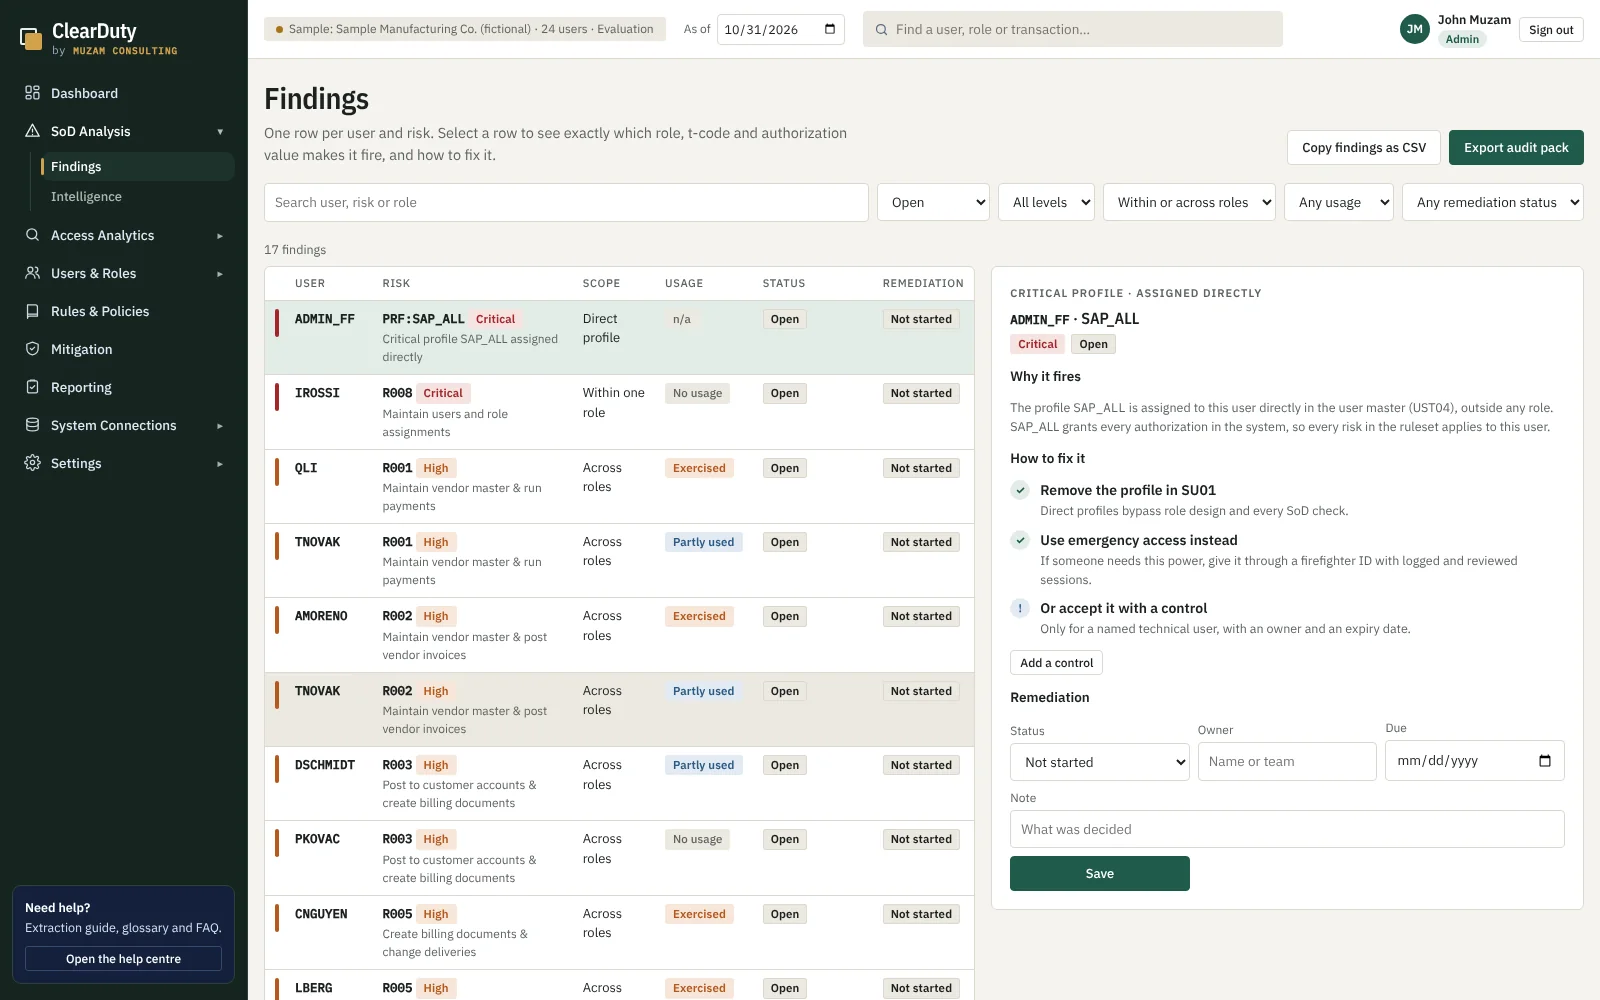Click the SoD Analysis warning-triangle icon
Screen dimensions: 1600x1000
32,131
